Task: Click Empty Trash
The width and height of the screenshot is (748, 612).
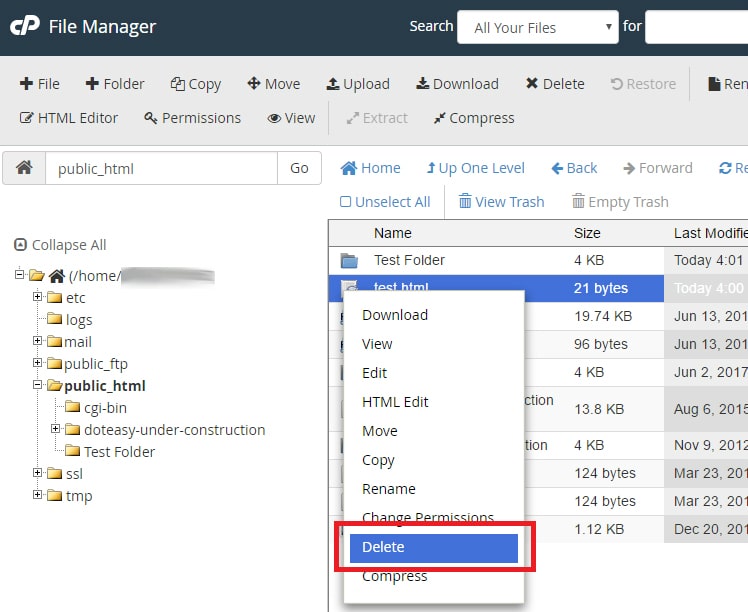Action: click(620, 202)
